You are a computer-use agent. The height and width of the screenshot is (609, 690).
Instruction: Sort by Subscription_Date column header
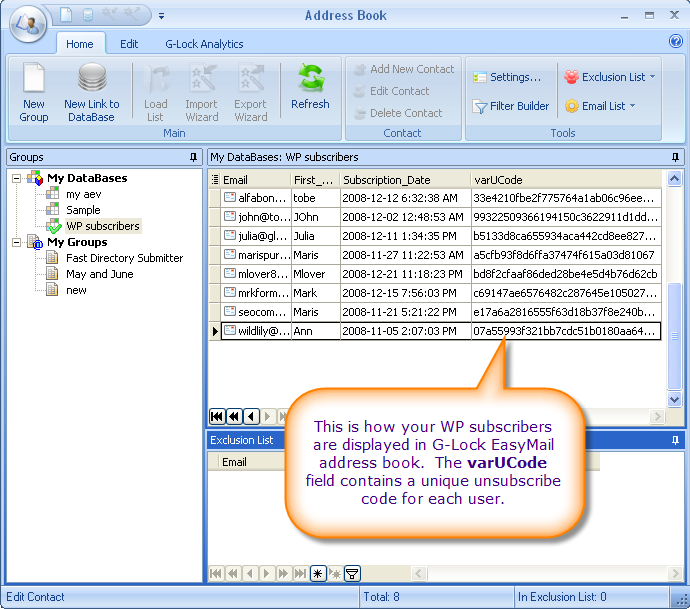[x=405, y=180]
